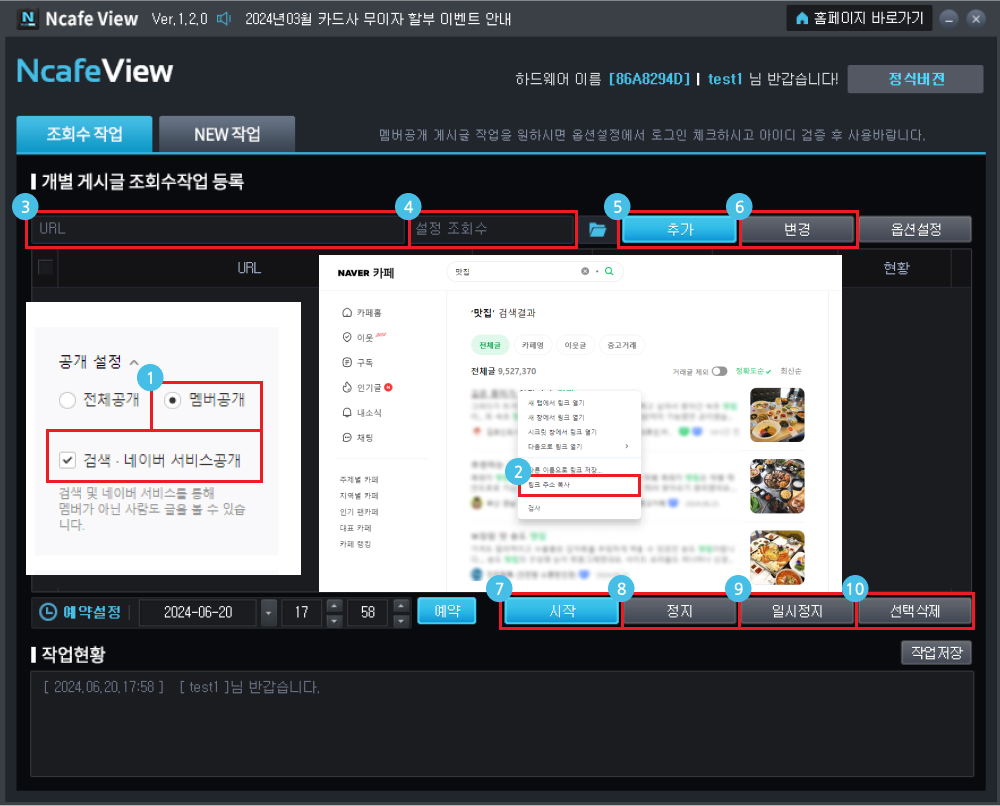This screenshot has height=806, width=1000.
Task: Open the third food thumbnail in search results
Action: 777,557
